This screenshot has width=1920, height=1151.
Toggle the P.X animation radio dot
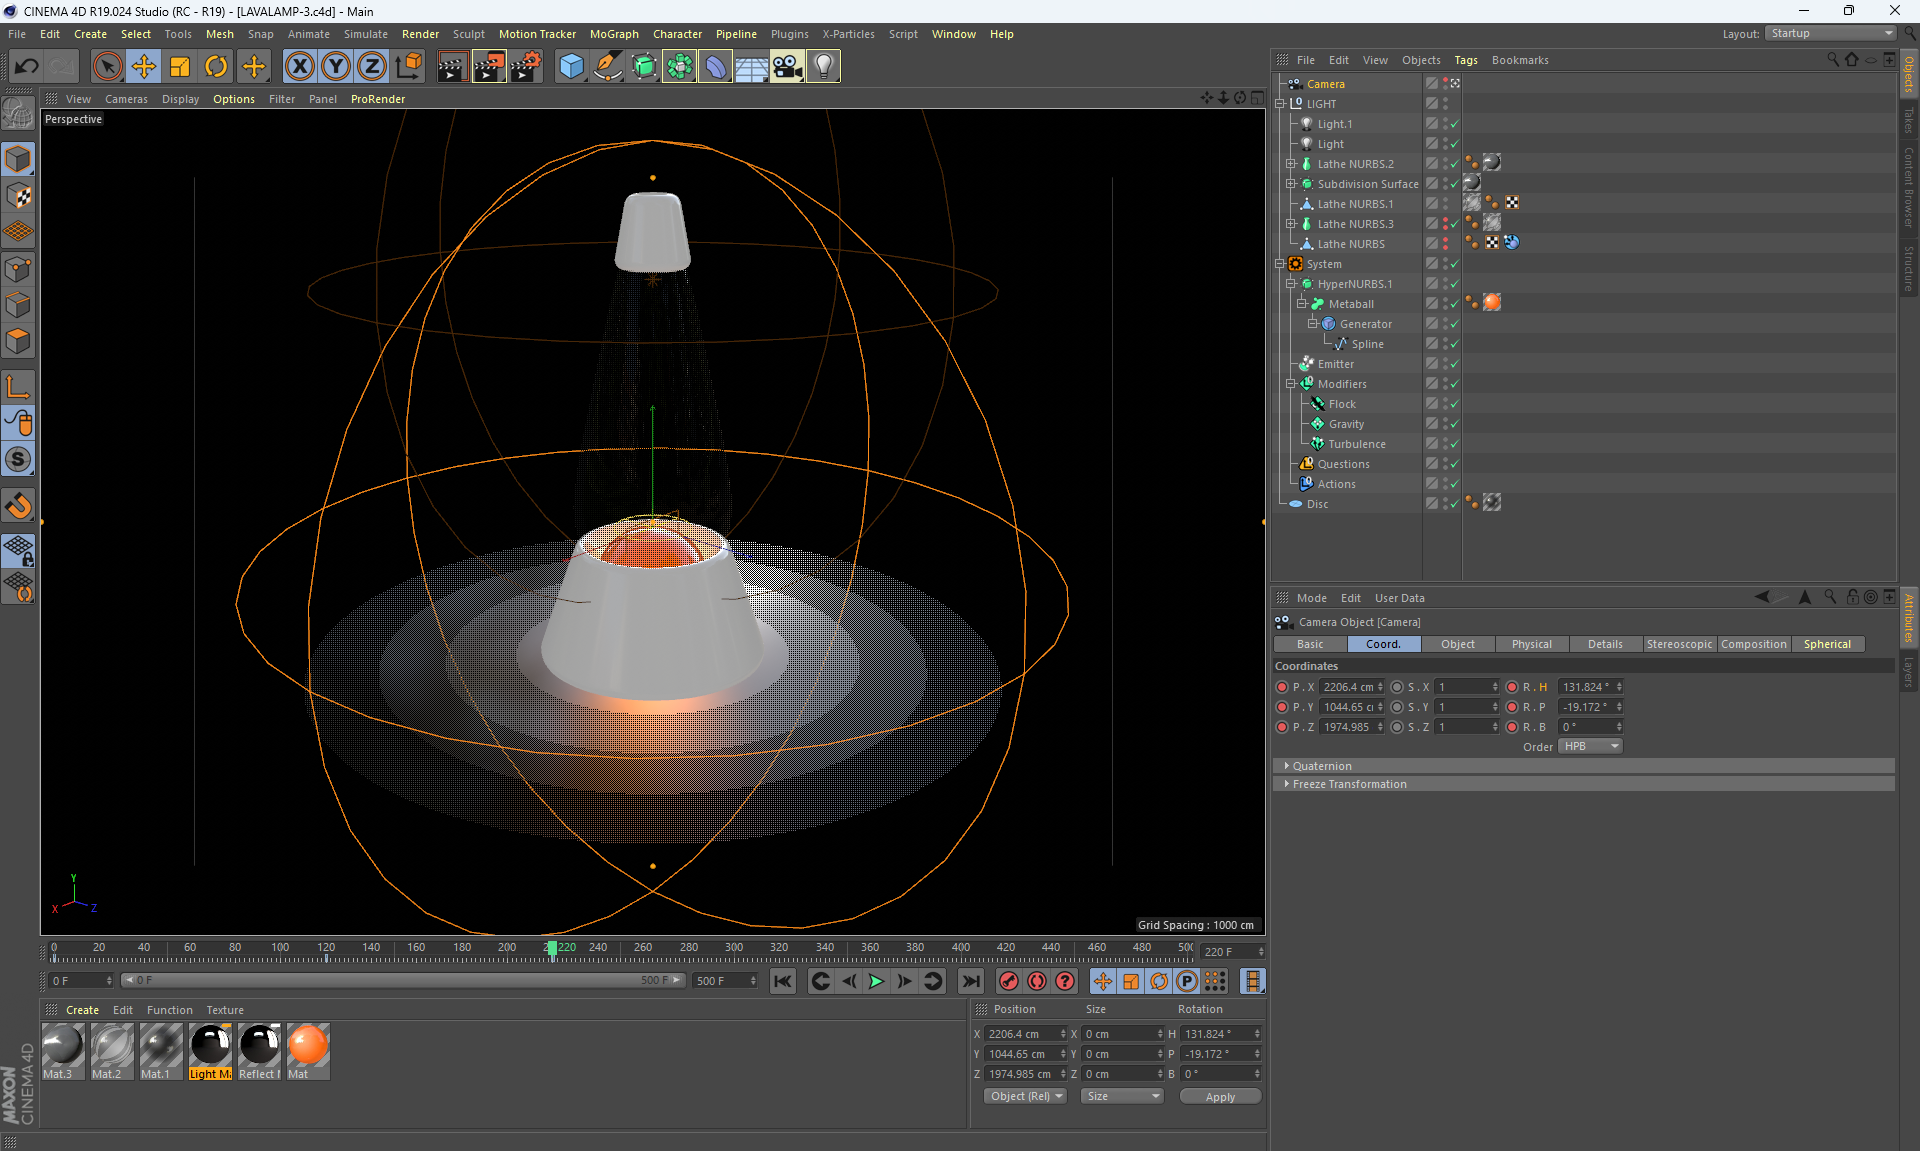[x=1282, y=687]
